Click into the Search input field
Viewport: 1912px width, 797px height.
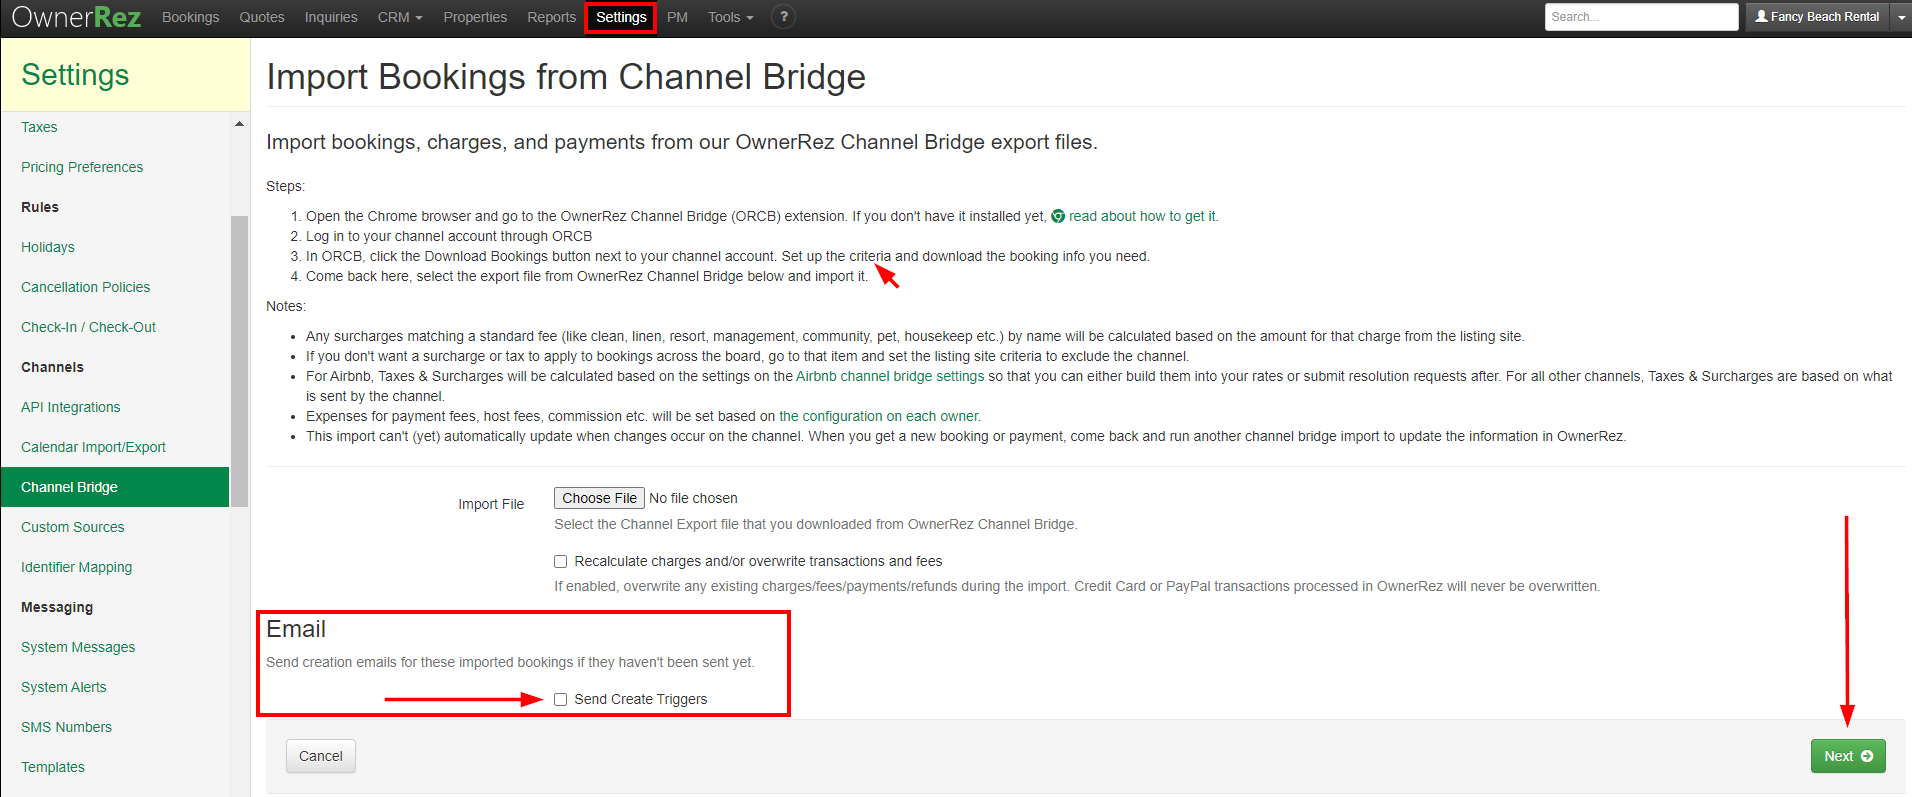pos(1640,17)
